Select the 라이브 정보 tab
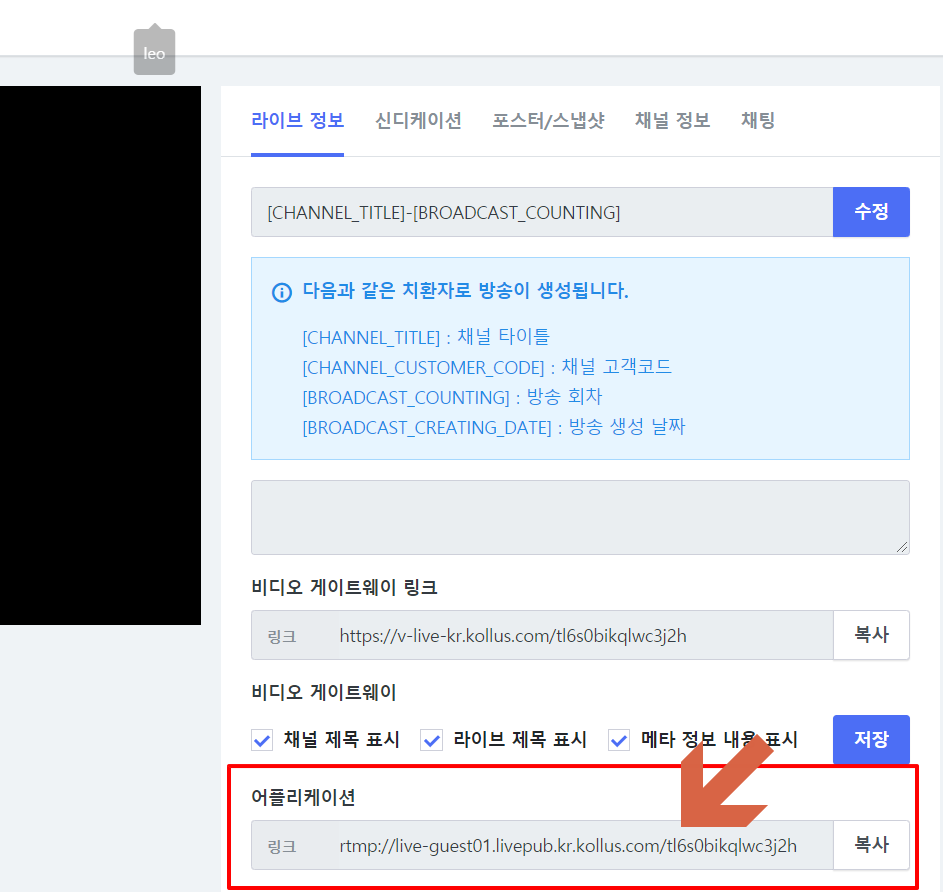The height and width of the screenshot is (892, 943). (297, 121)
